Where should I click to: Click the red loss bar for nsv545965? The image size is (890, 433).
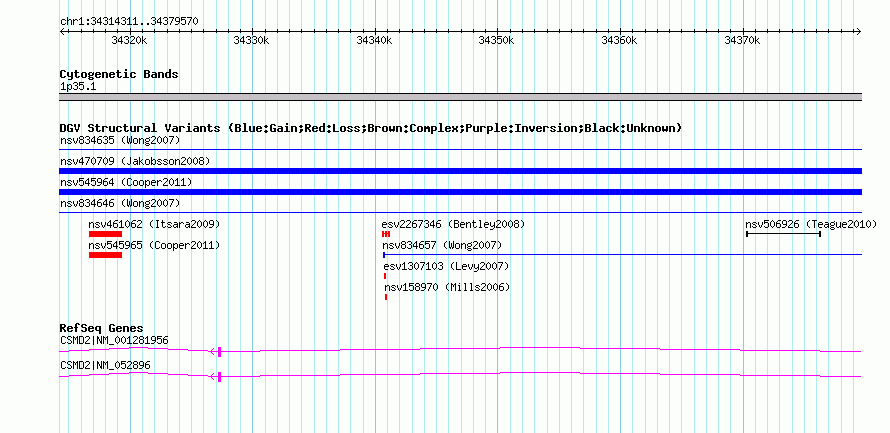106,255
